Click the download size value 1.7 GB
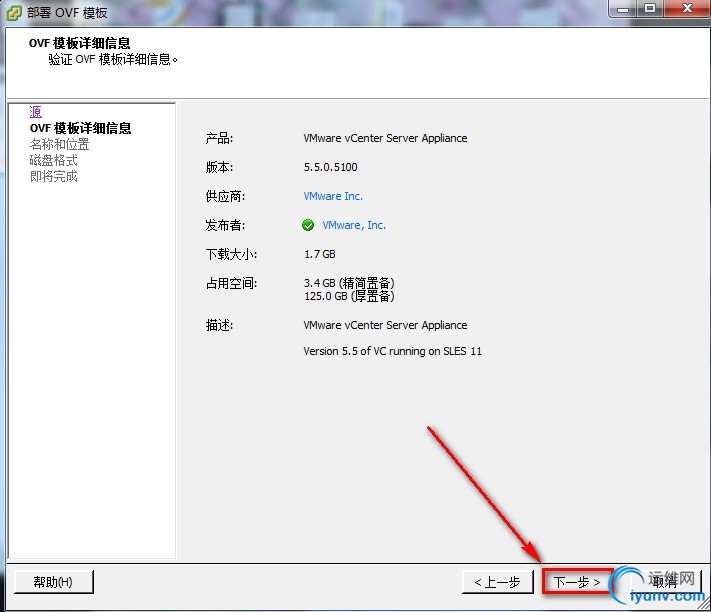 click(320, 254)
